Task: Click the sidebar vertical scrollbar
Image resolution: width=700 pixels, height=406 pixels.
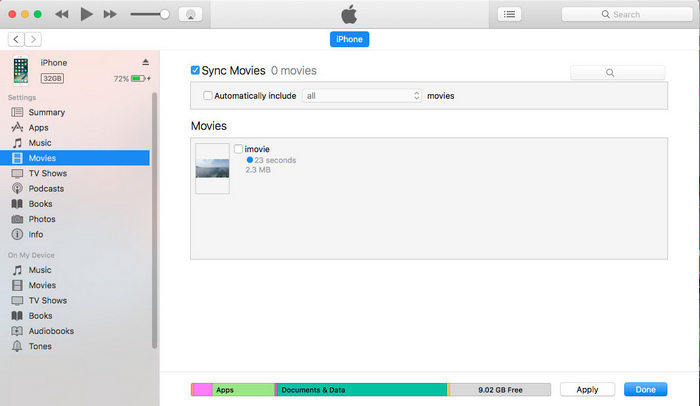Action: (154, 220)
